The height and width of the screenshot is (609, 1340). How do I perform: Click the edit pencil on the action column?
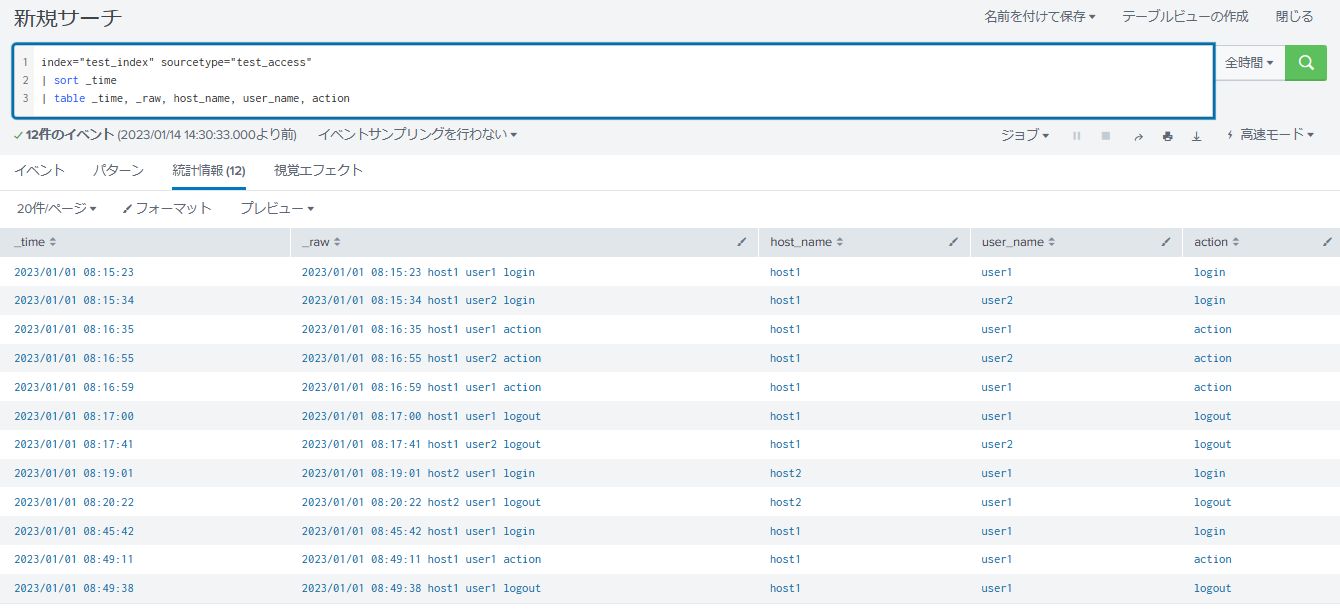(1328, 241)
